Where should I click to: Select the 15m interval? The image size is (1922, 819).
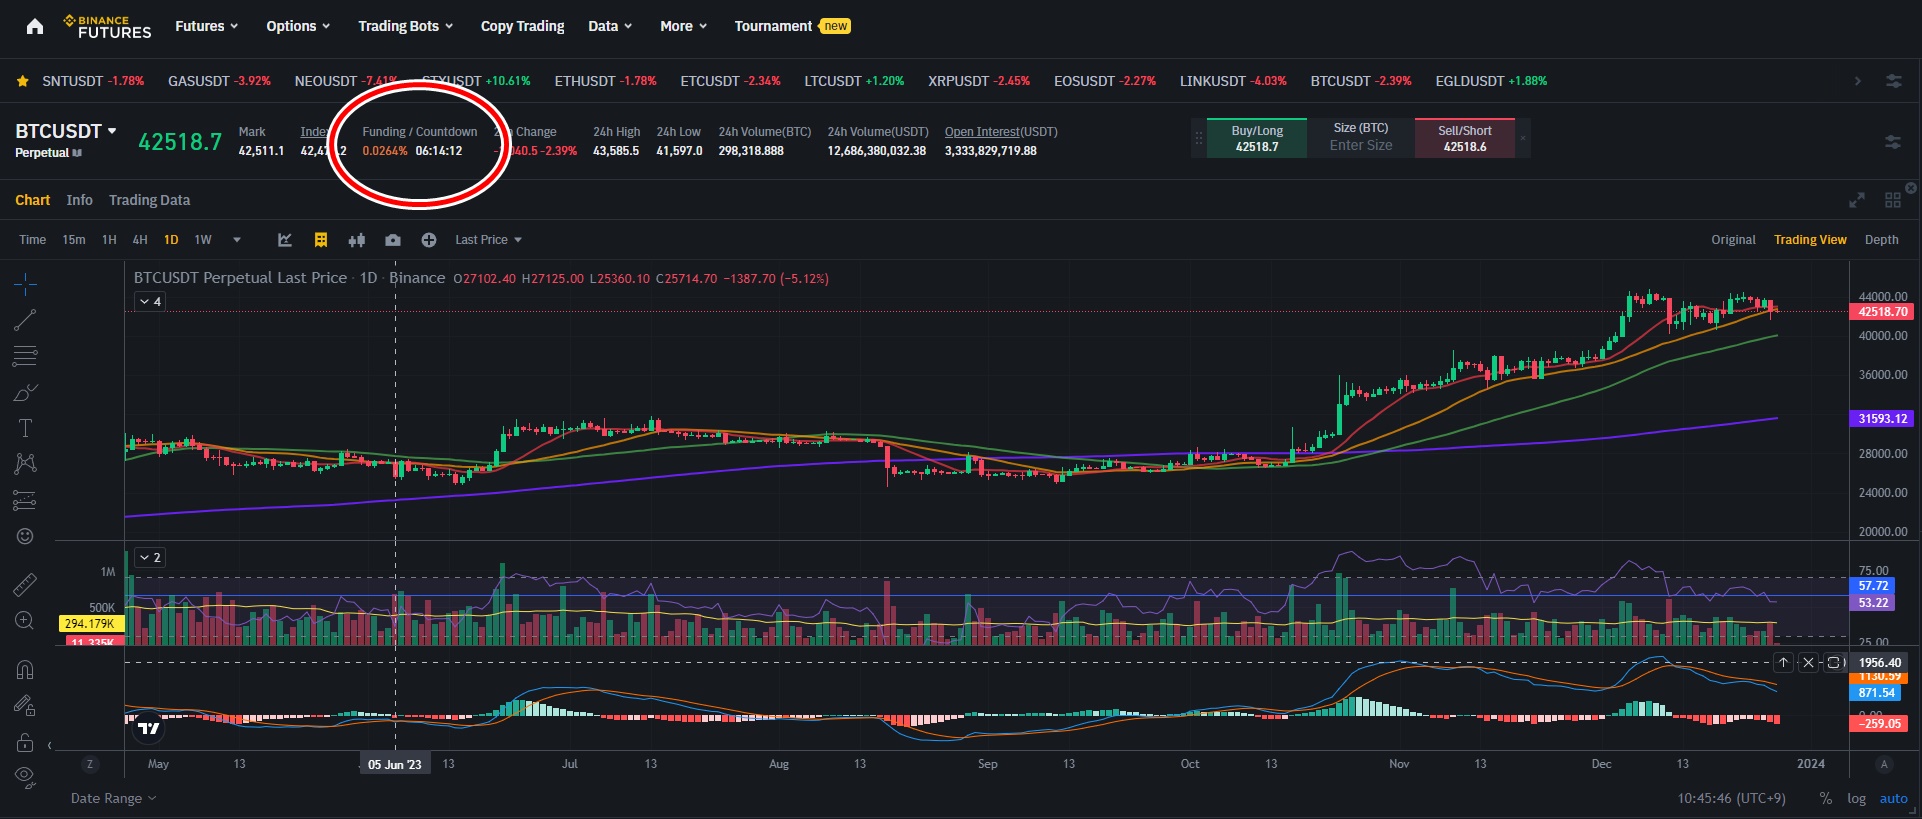(x=74, y=240)
